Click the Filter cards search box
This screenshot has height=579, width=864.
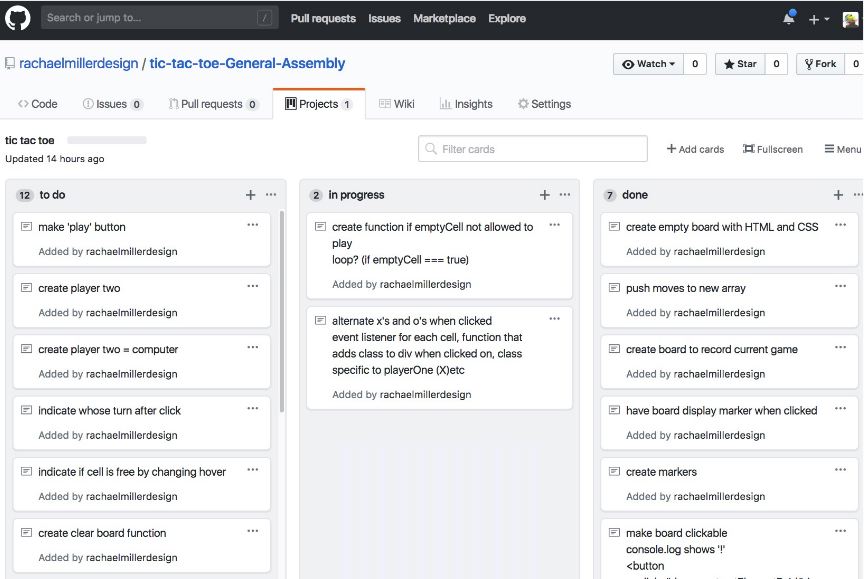pos(533,149)
